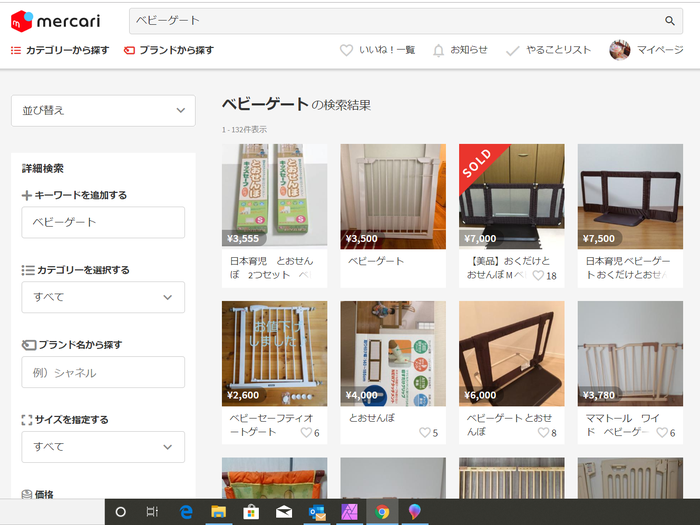Open the Mail app on the taskbar

click(284, 512)
